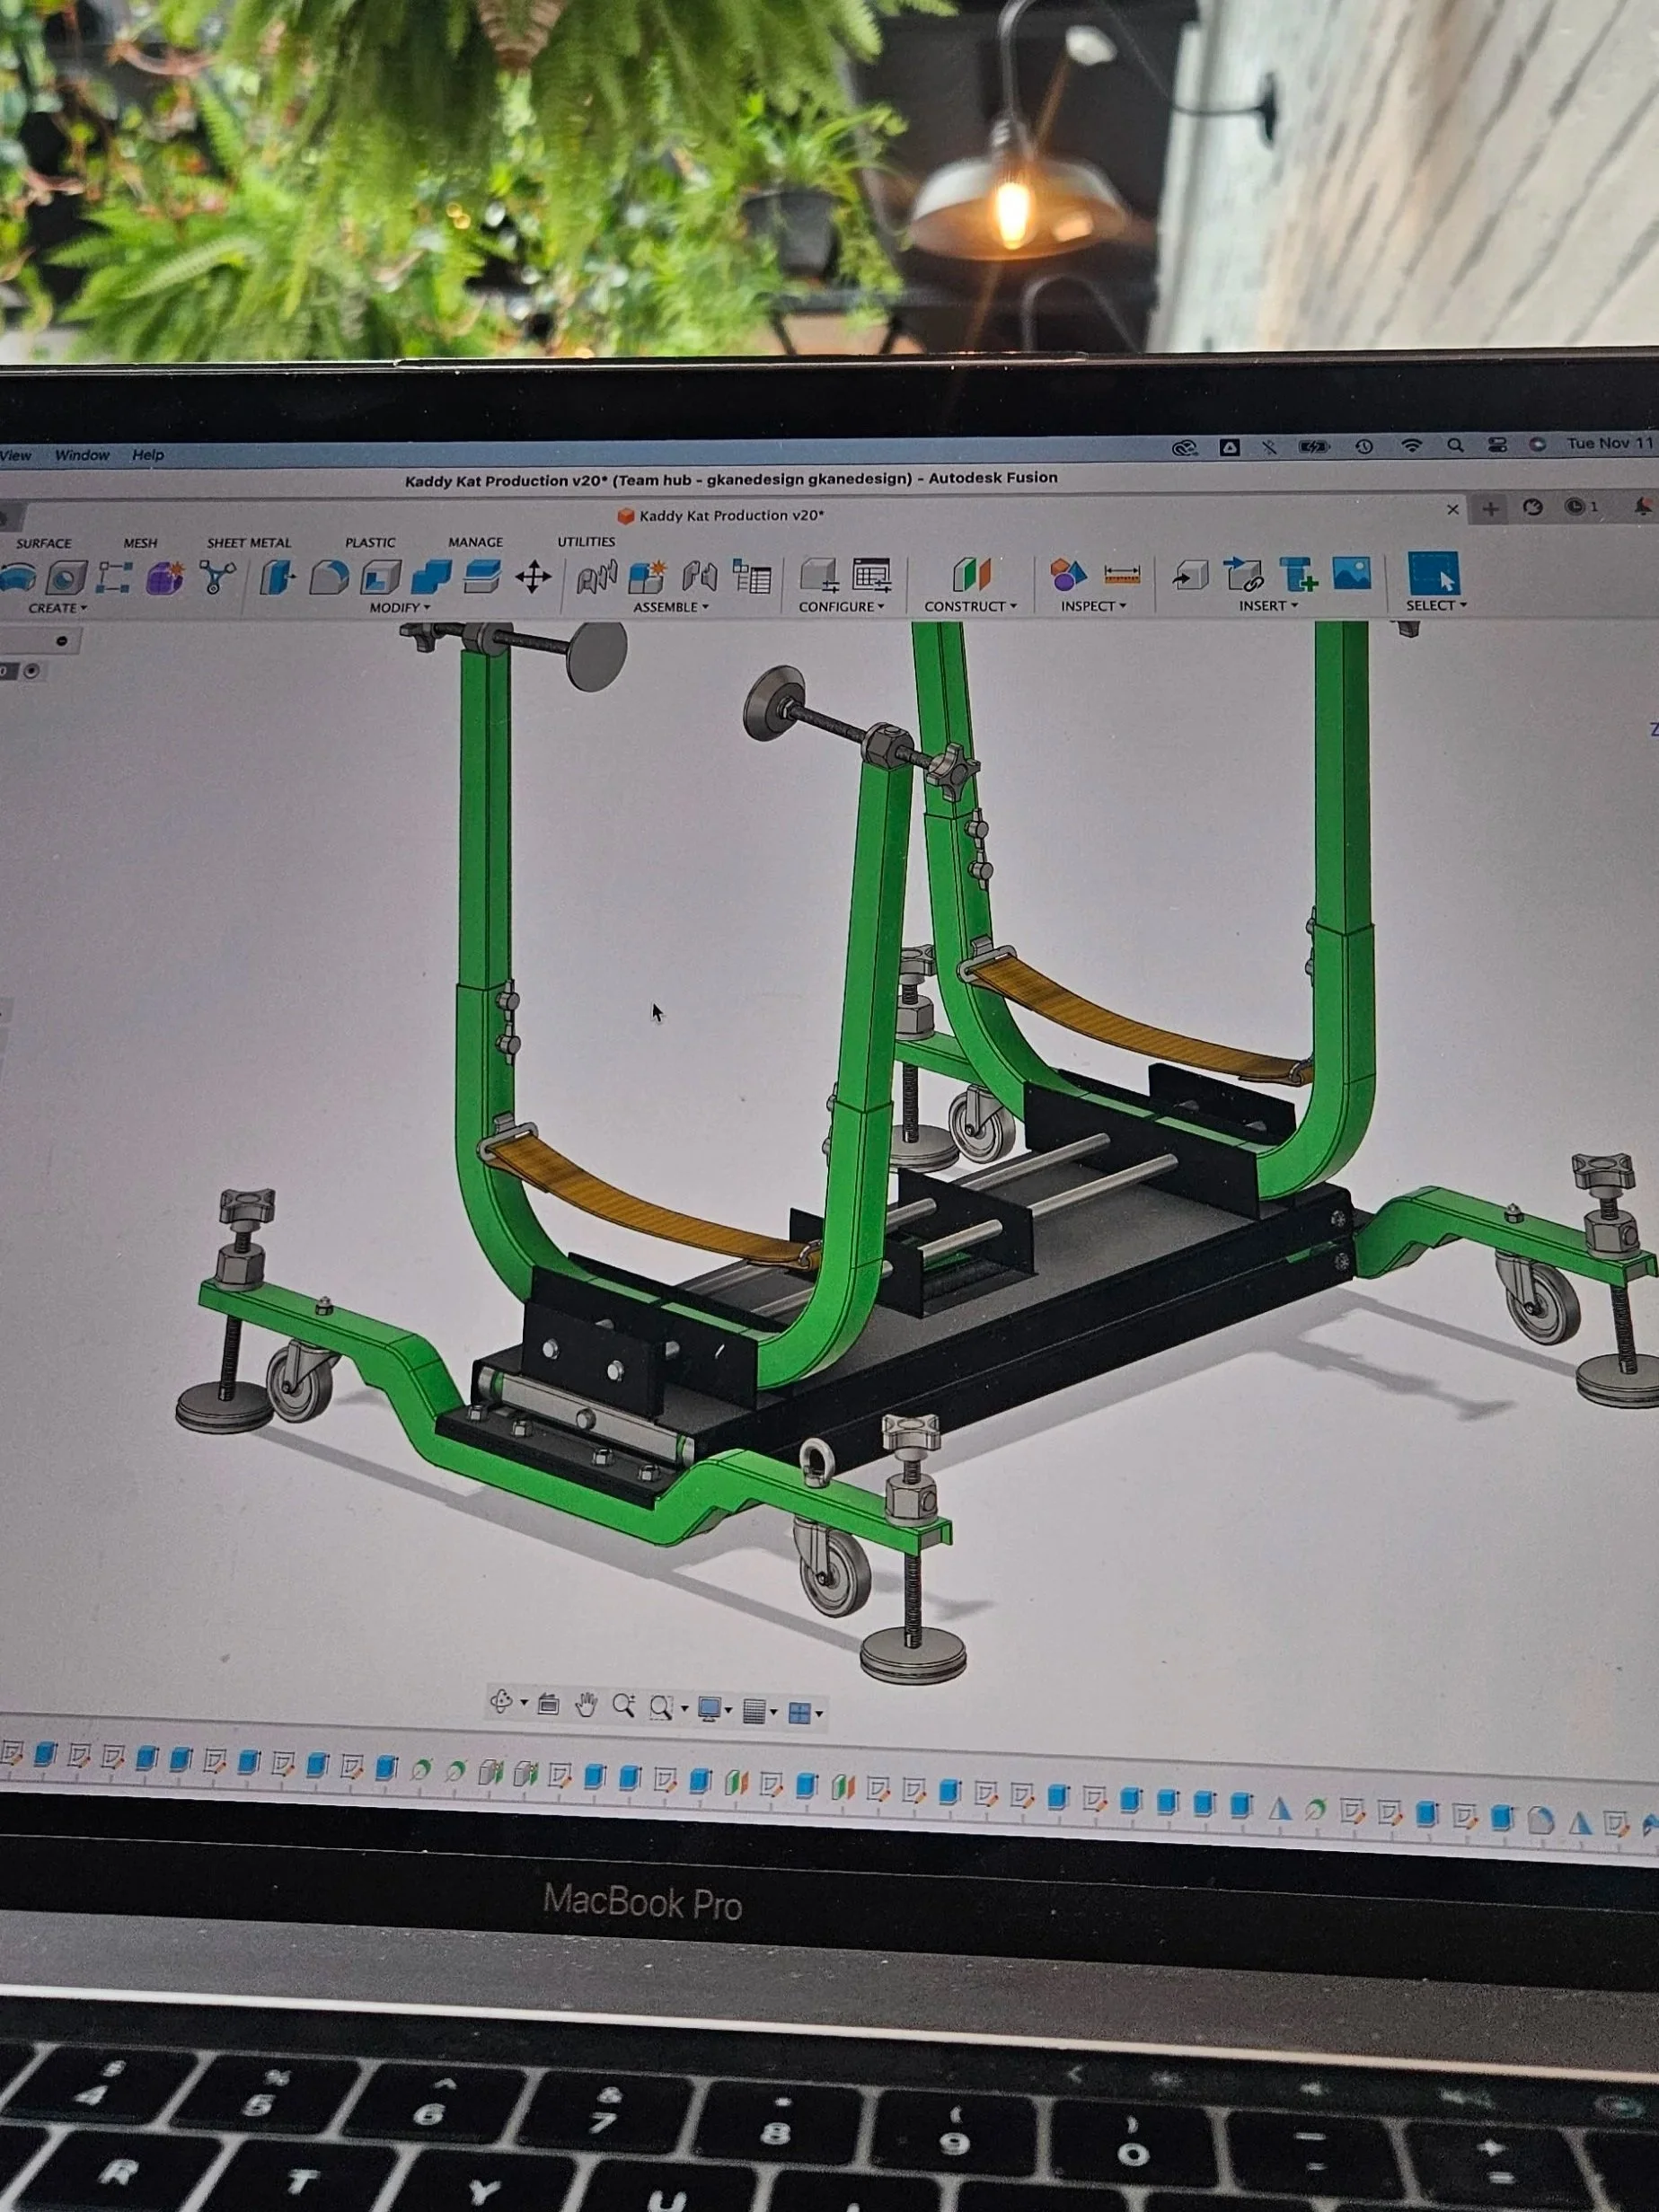
Task: Select the Pan hand tool
Action: pos(586,1704)
